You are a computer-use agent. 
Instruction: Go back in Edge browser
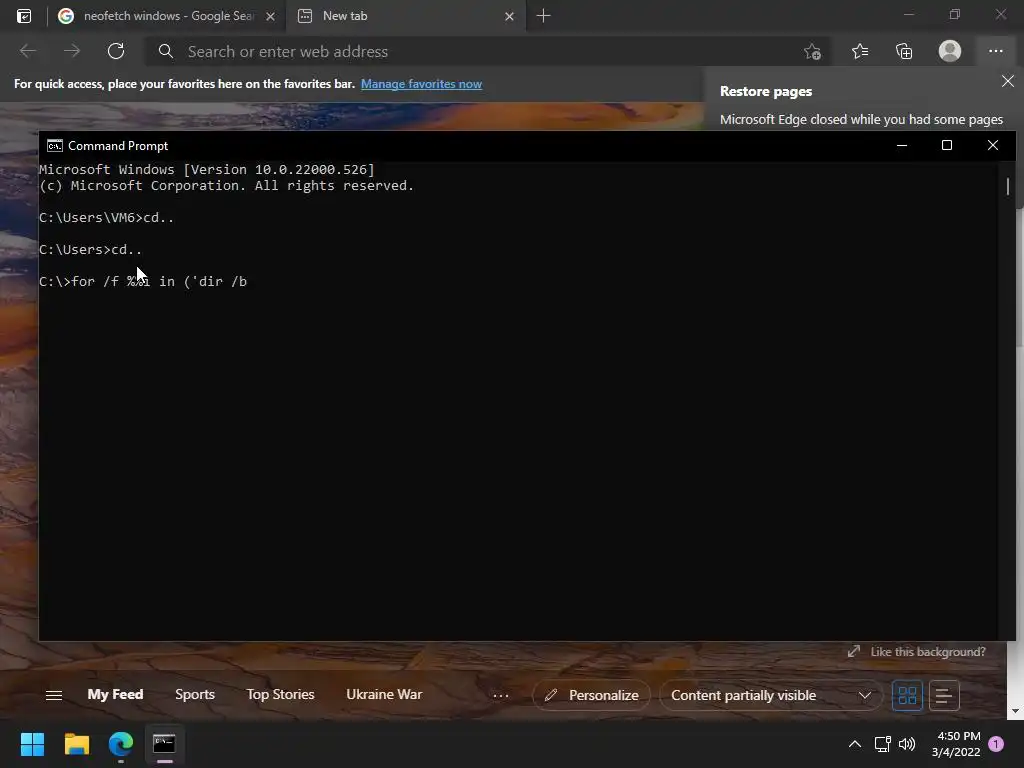pyautogui.click(x=27, y=51)
